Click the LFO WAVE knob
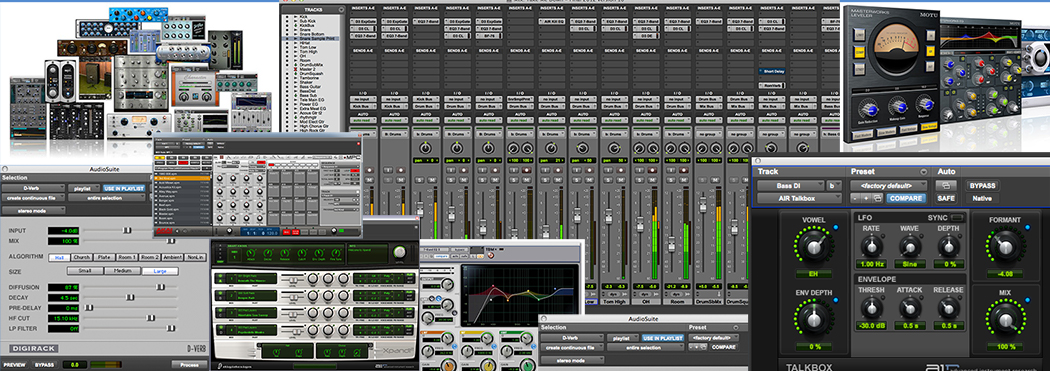Image resolution: width=1050 pixels, height=371 pixels. pos(909,246)
